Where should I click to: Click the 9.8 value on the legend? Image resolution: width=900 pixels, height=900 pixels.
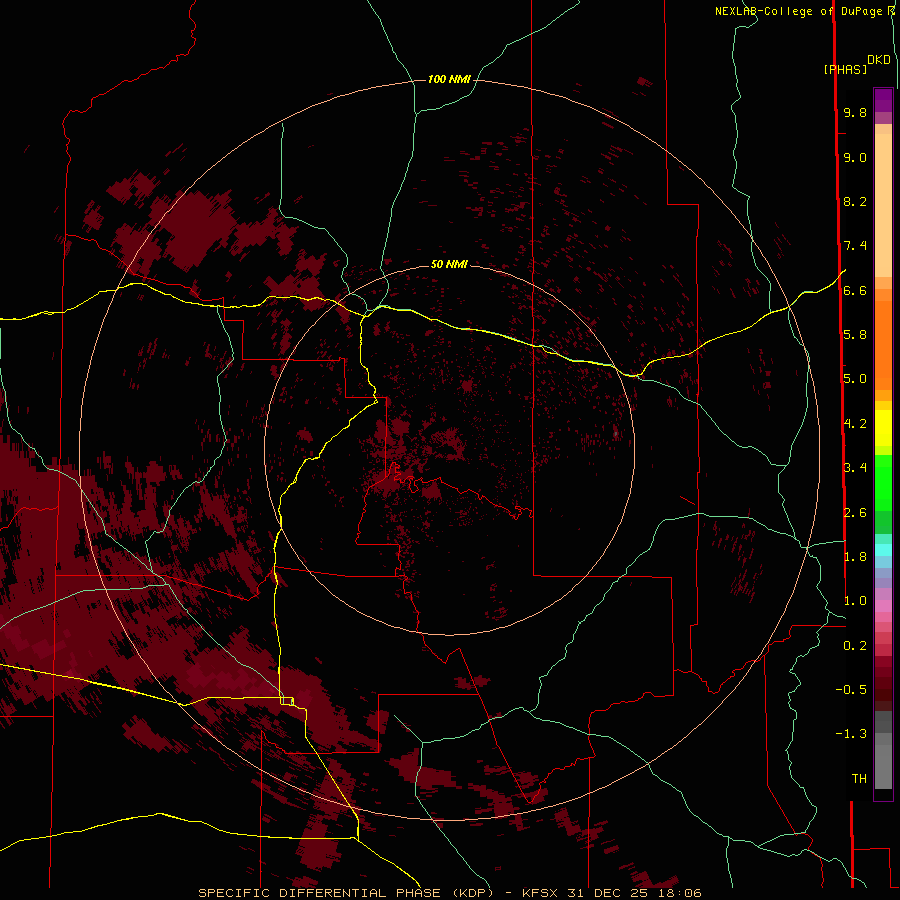855,112
